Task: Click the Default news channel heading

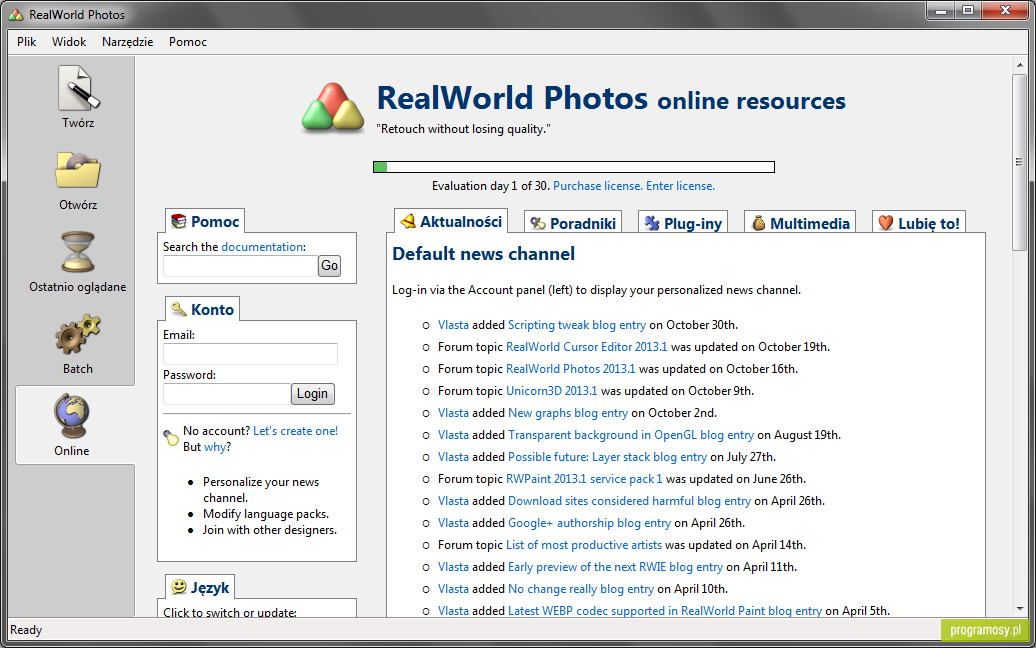Action: [x=484, y=254]
